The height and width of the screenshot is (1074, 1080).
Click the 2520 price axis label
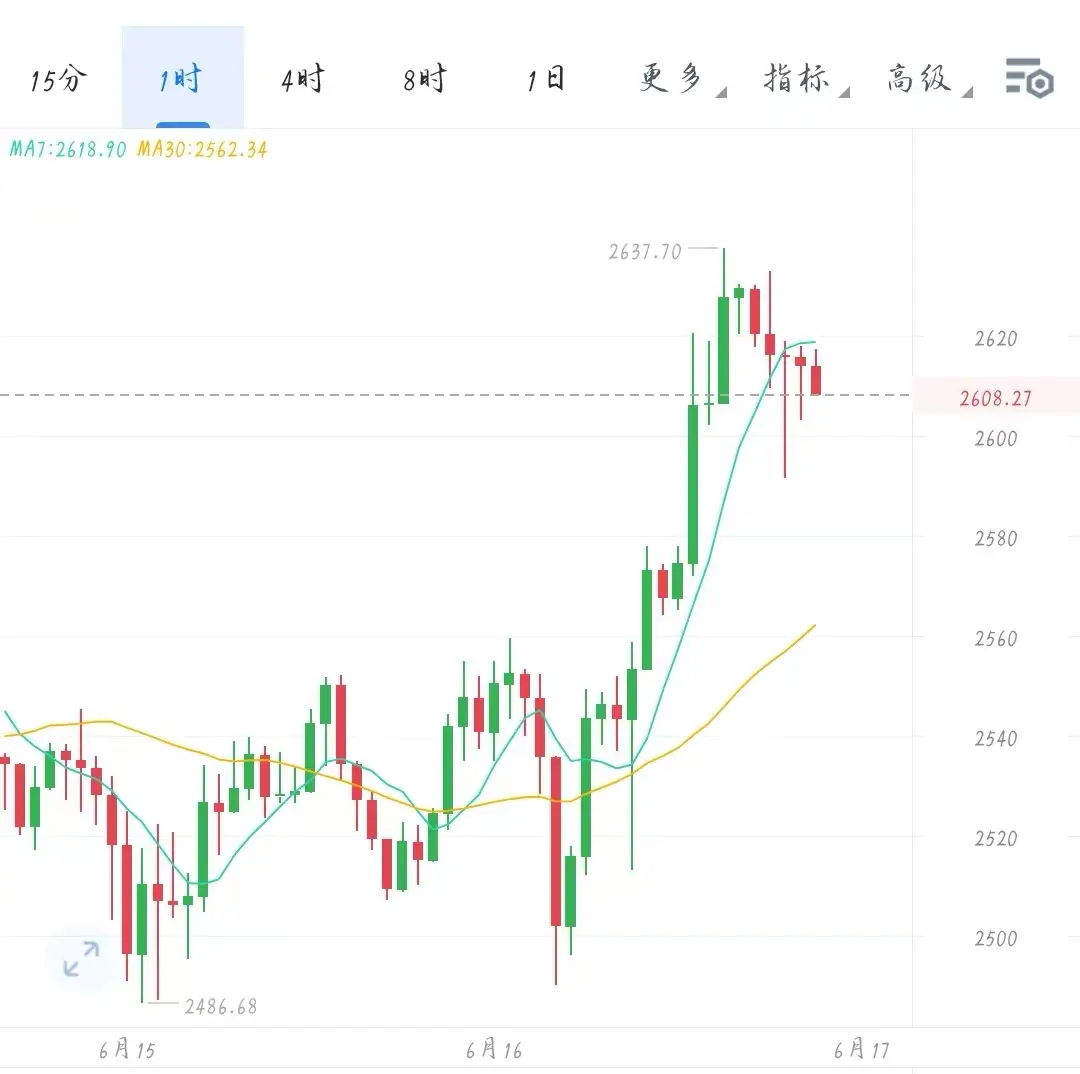click(996, 838)
